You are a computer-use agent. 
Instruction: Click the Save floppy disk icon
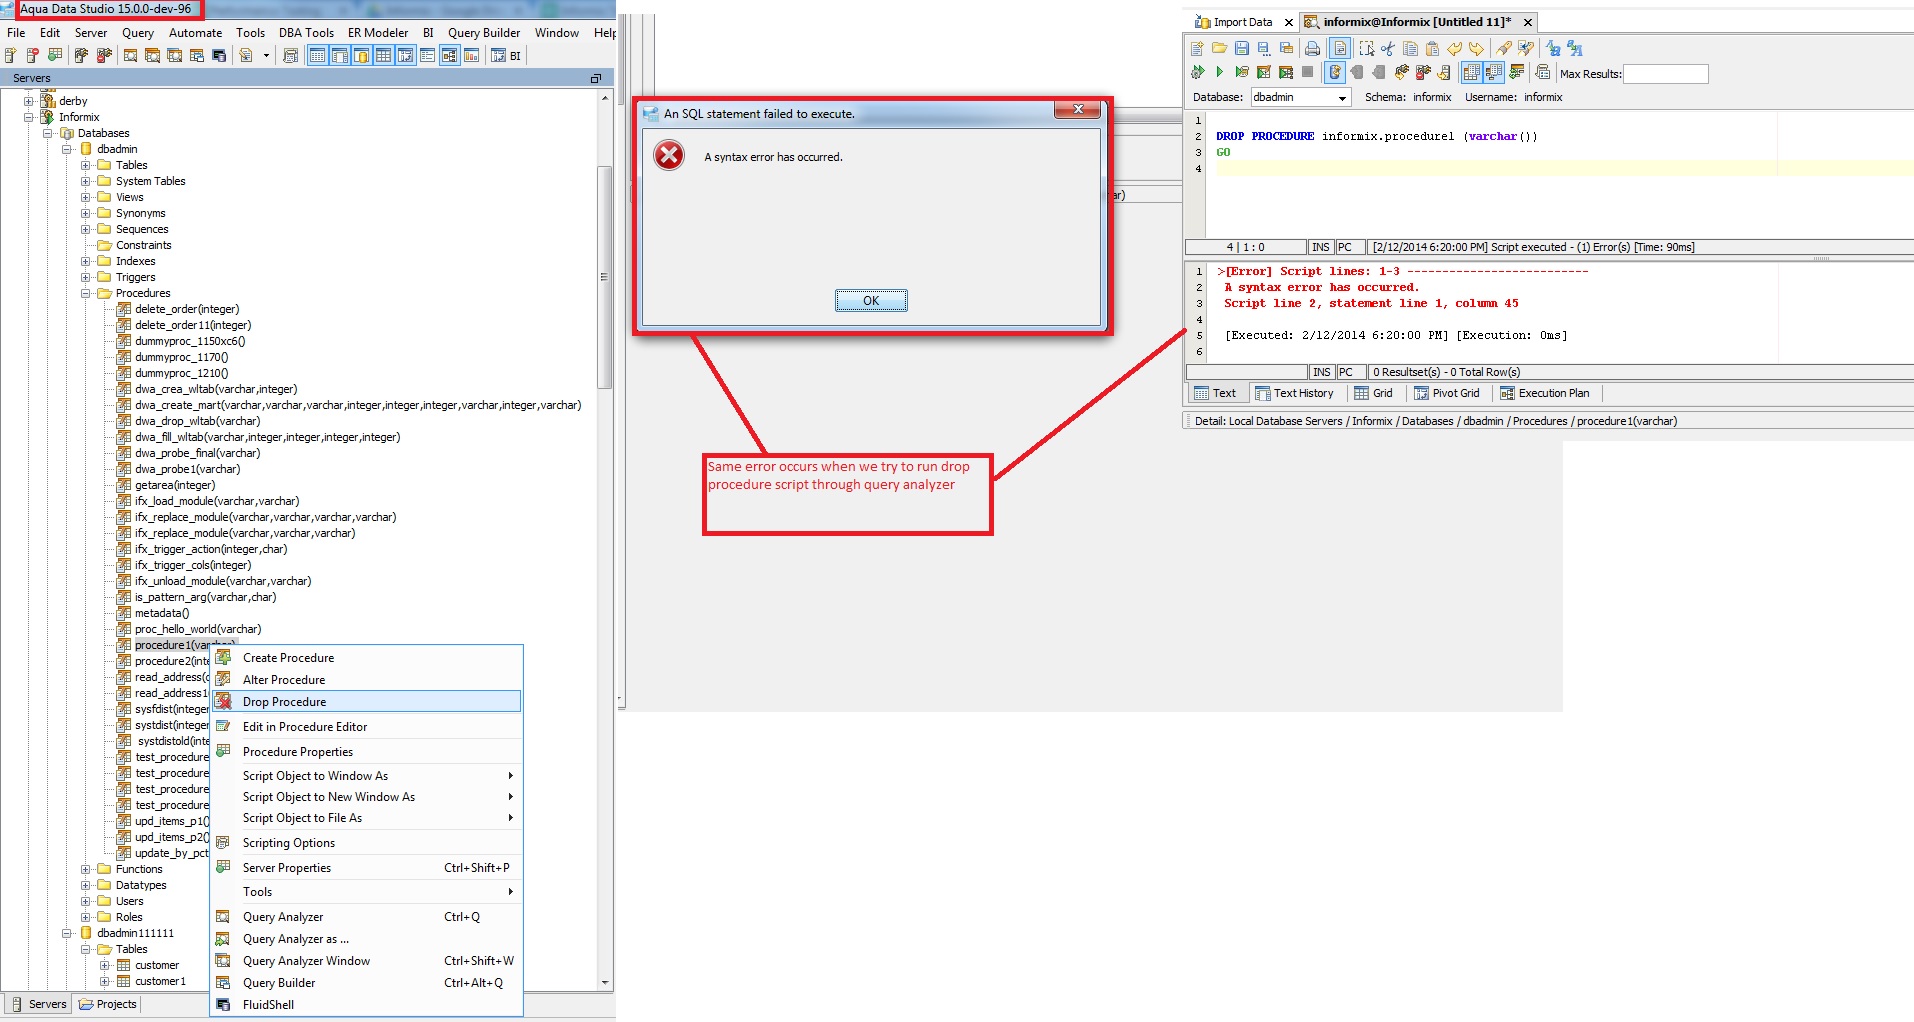pyautogui.click(x=1241, y=48)
